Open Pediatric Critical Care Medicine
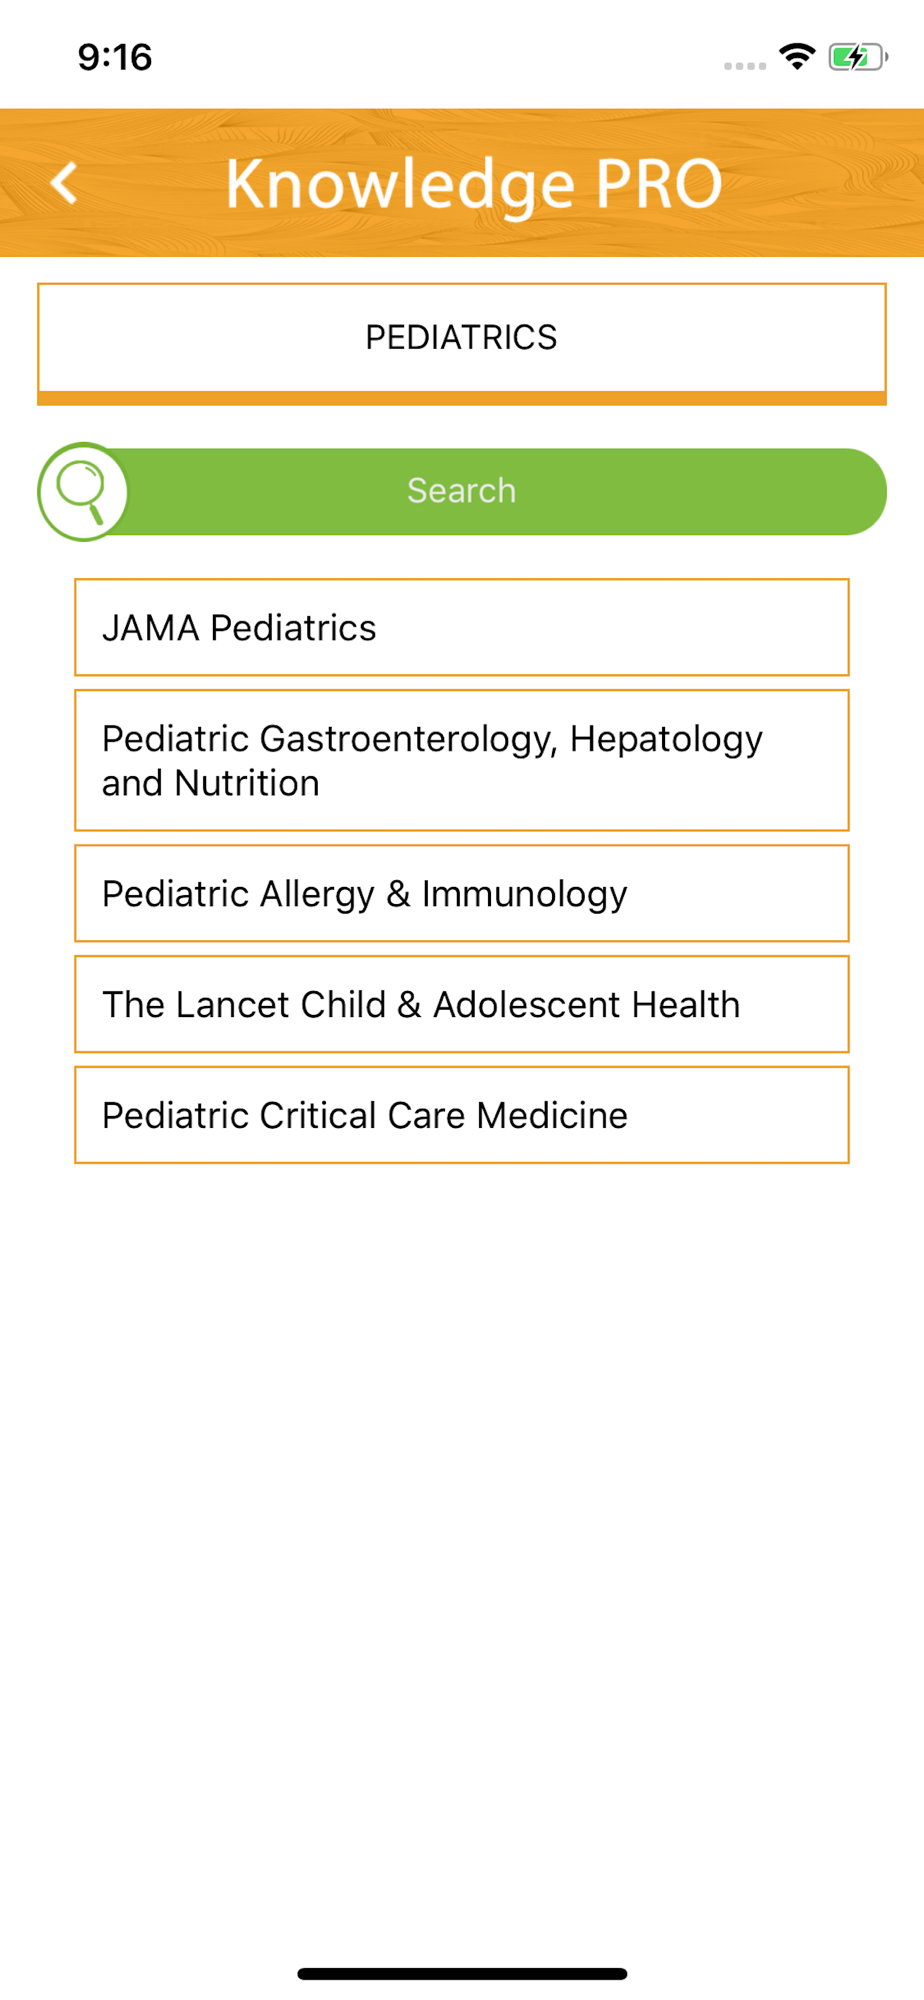The width and height of the screenshot is (924, 2000). tap(462, 1115)
